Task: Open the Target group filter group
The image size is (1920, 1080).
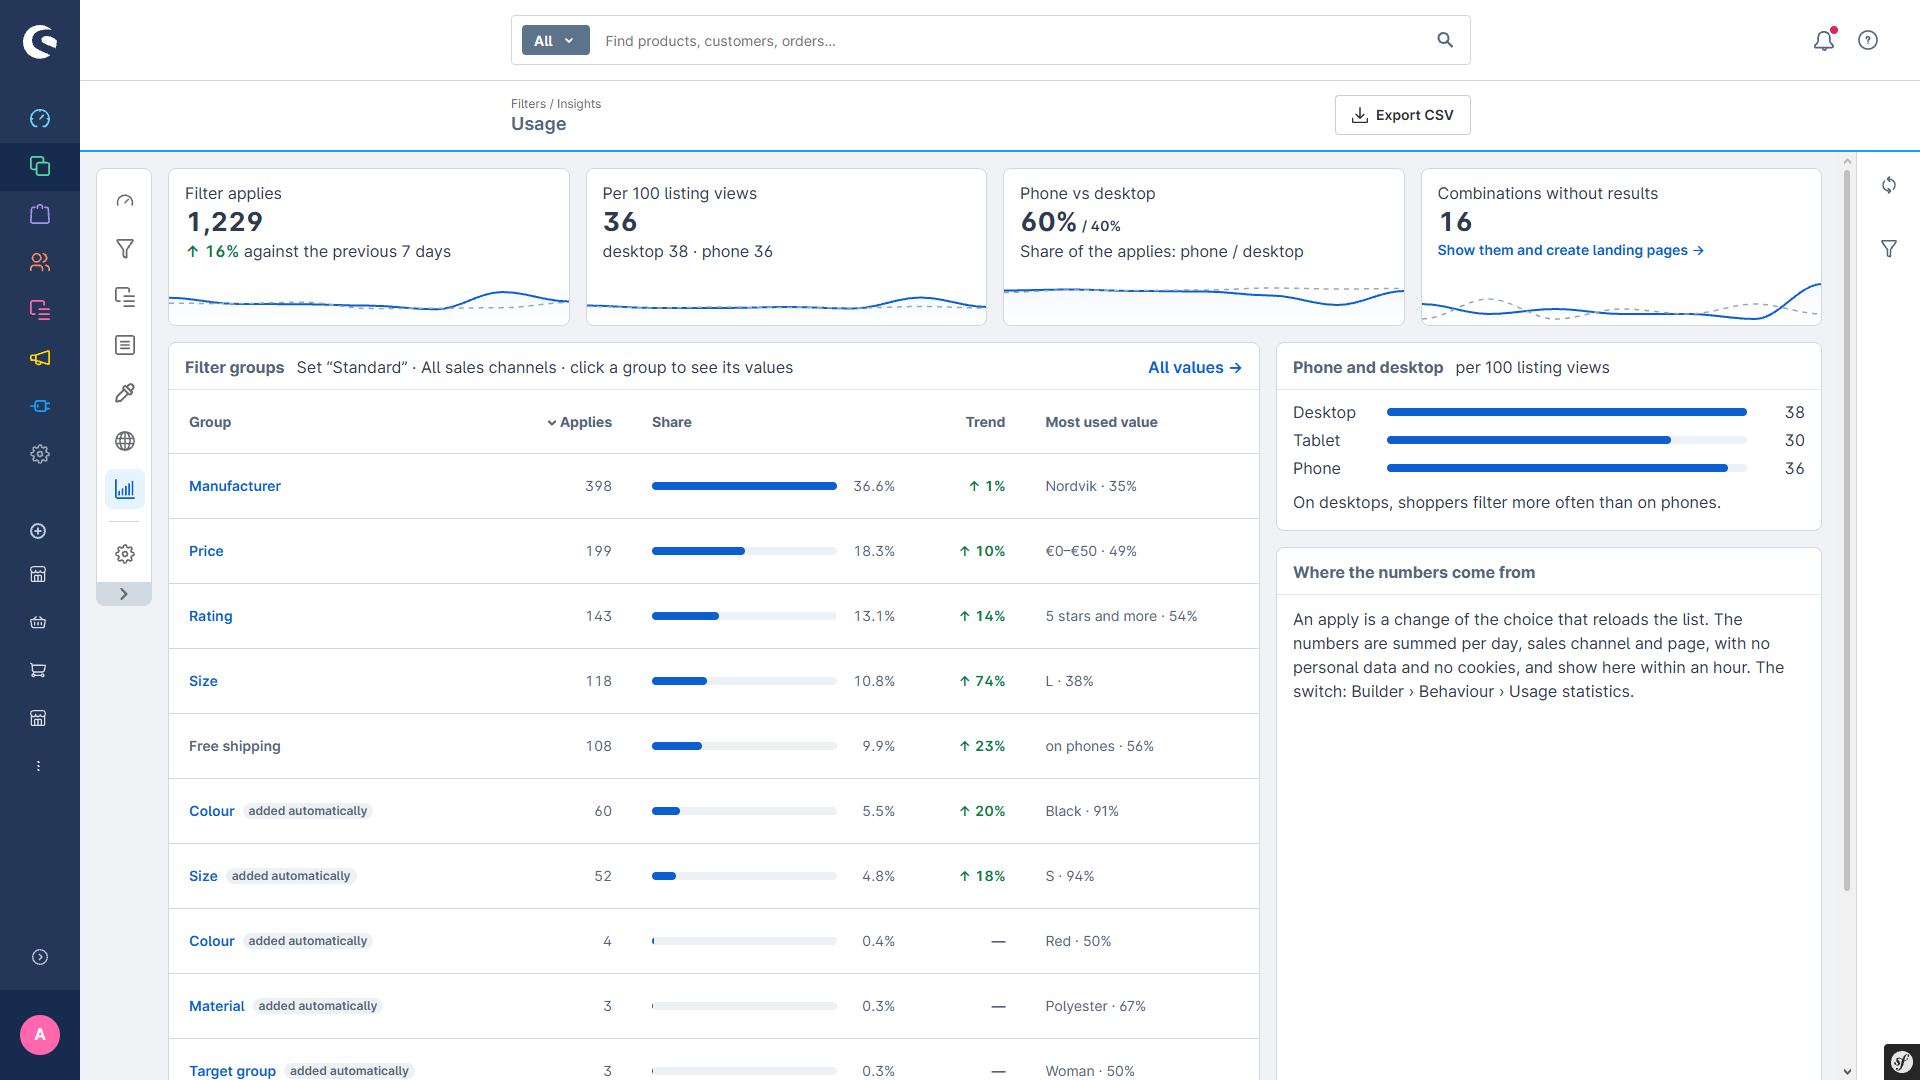Action: (232, 1071)
